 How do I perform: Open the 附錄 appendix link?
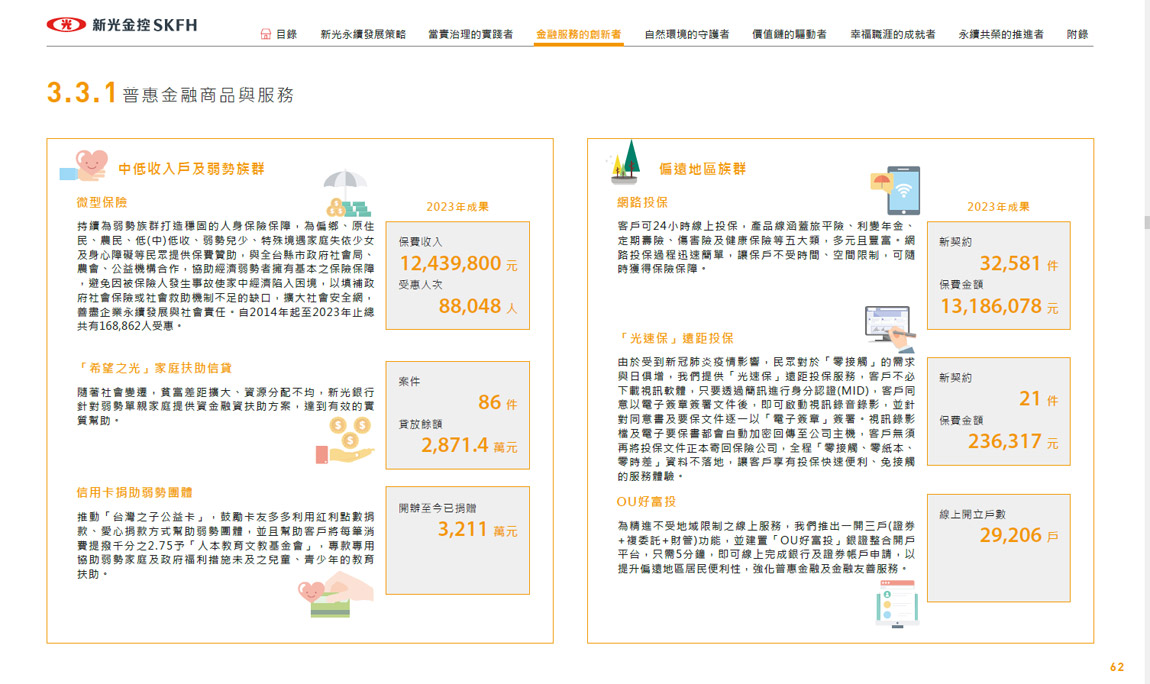click(1077, 34)
